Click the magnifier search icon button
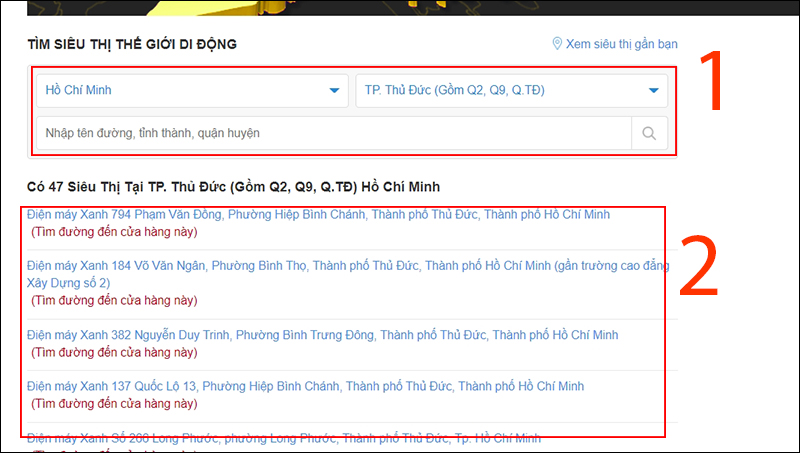 tap(649, 133)
